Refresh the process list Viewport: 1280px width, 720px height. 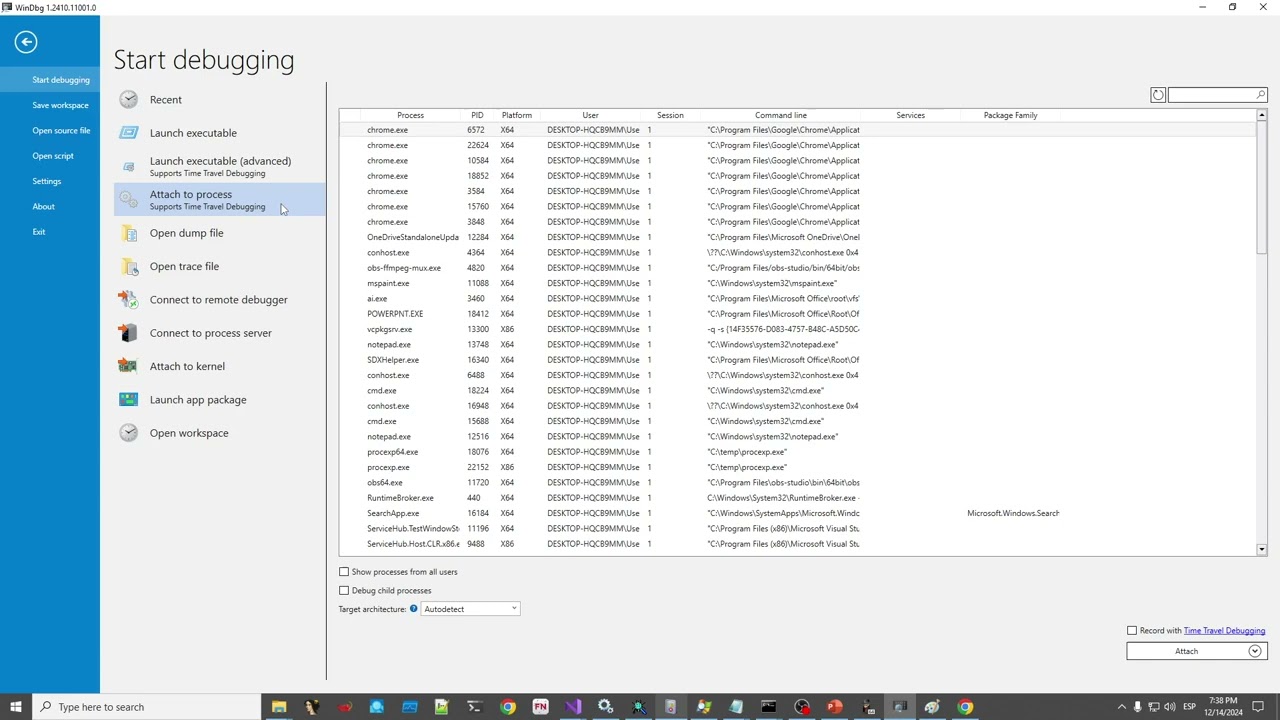tap(1158, 95)
